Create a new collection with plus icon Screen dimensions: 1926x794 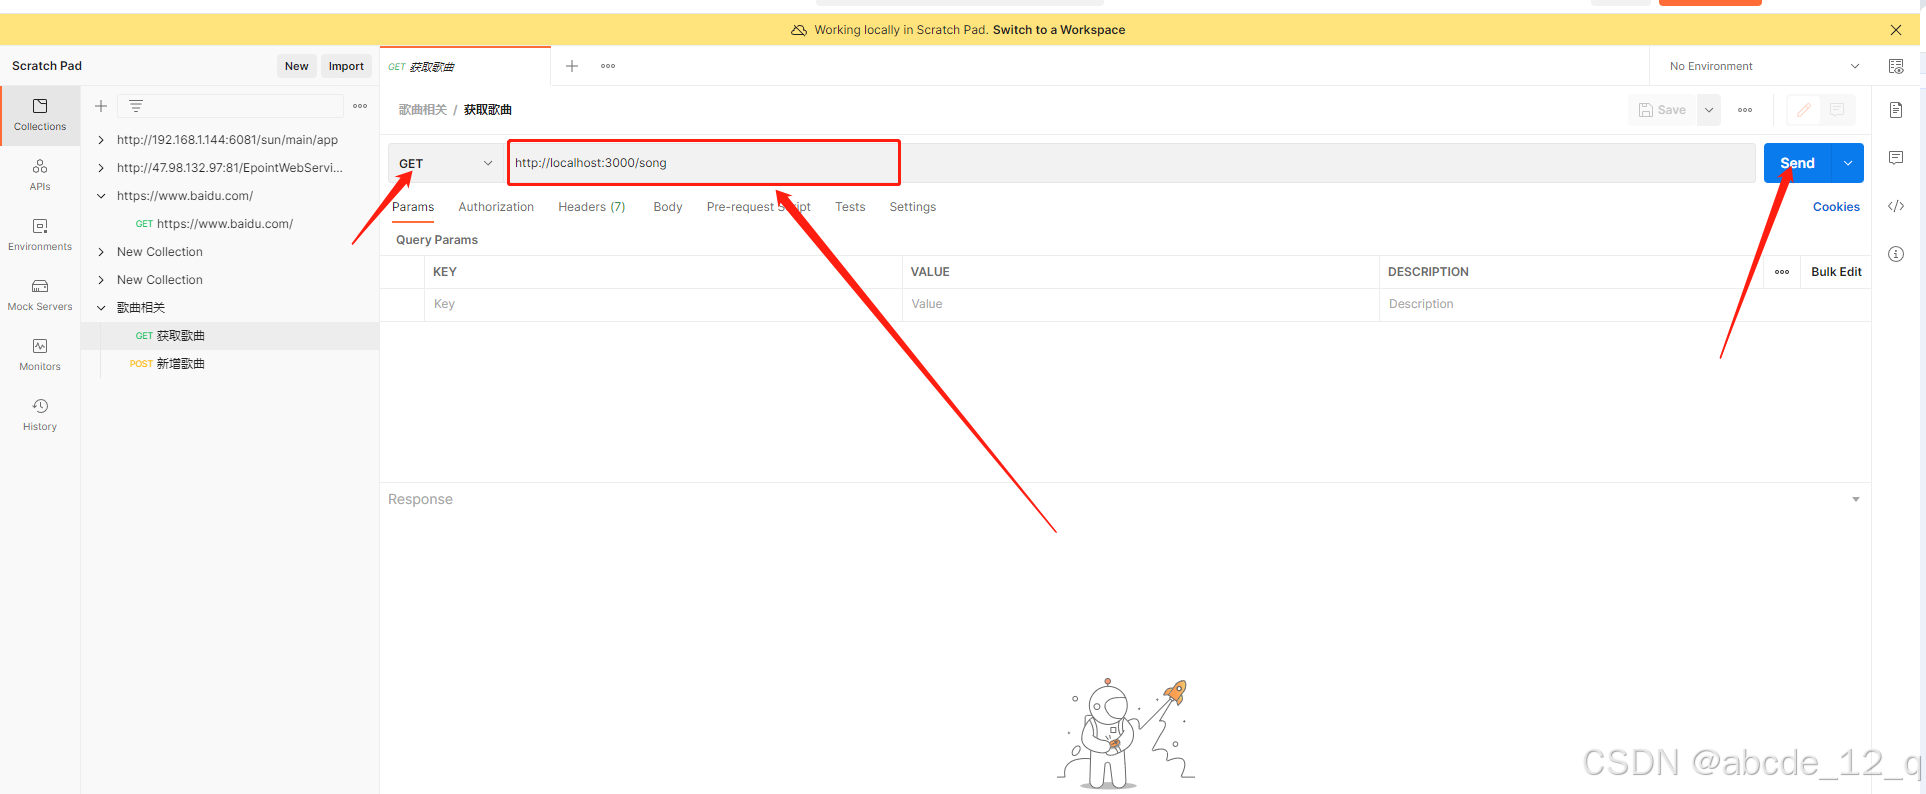pyautogui.click(x=101, y=106)
